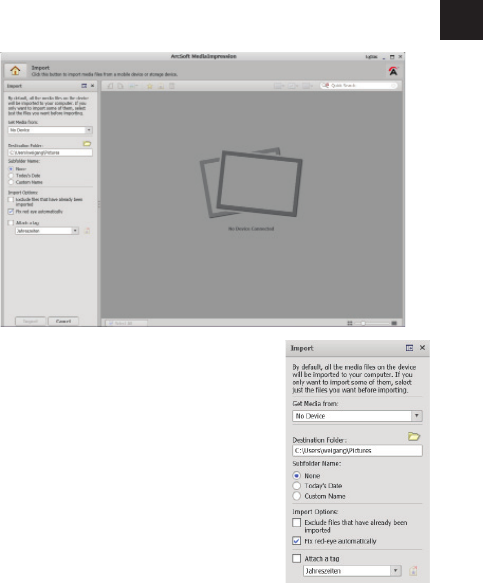Click the thumbnail size slider handle
483x583 pixels.
click(363, 323)
